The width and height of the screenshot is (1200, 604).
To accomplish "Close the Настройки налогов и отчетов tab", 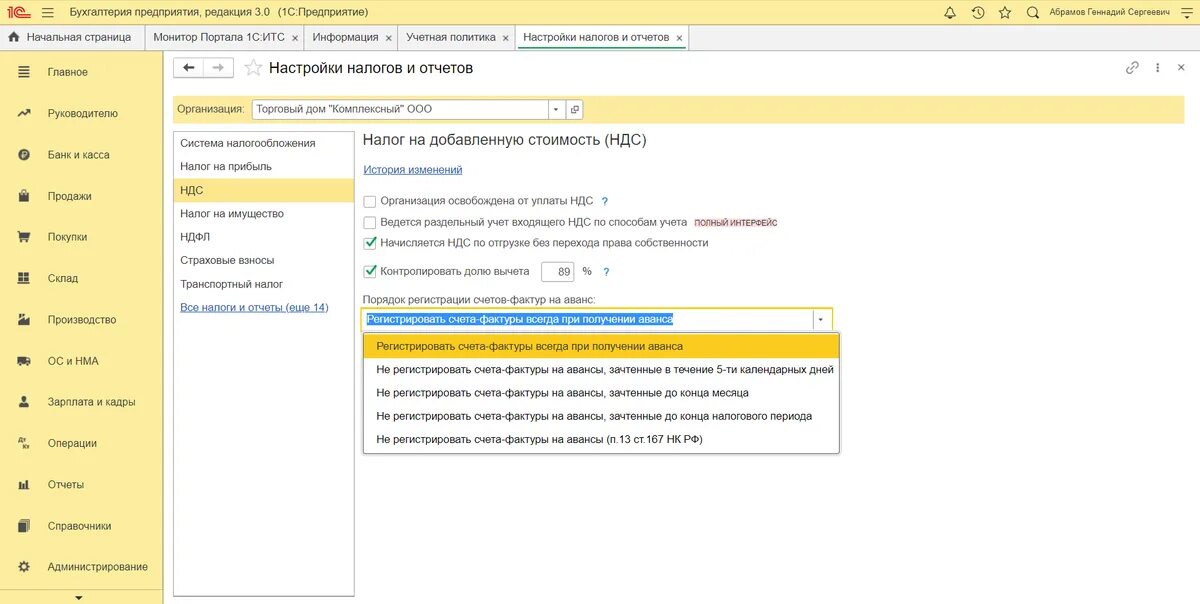I will click(x=680, y=38).
